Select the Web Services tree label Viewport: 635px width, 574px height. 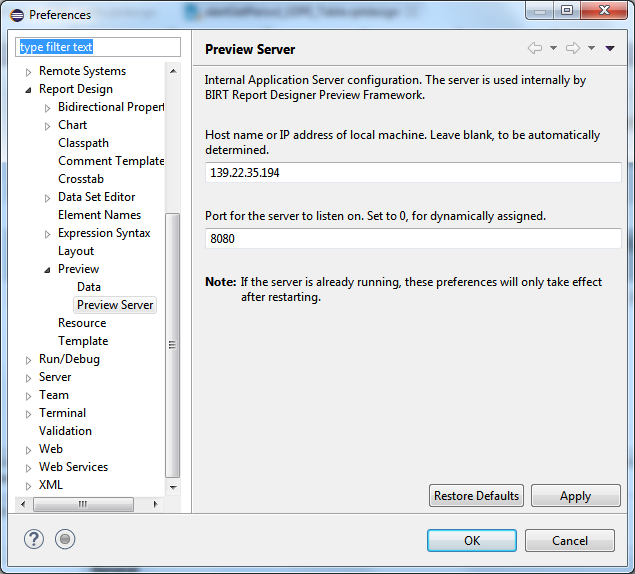pyautogui.click(x=73, y=467)
